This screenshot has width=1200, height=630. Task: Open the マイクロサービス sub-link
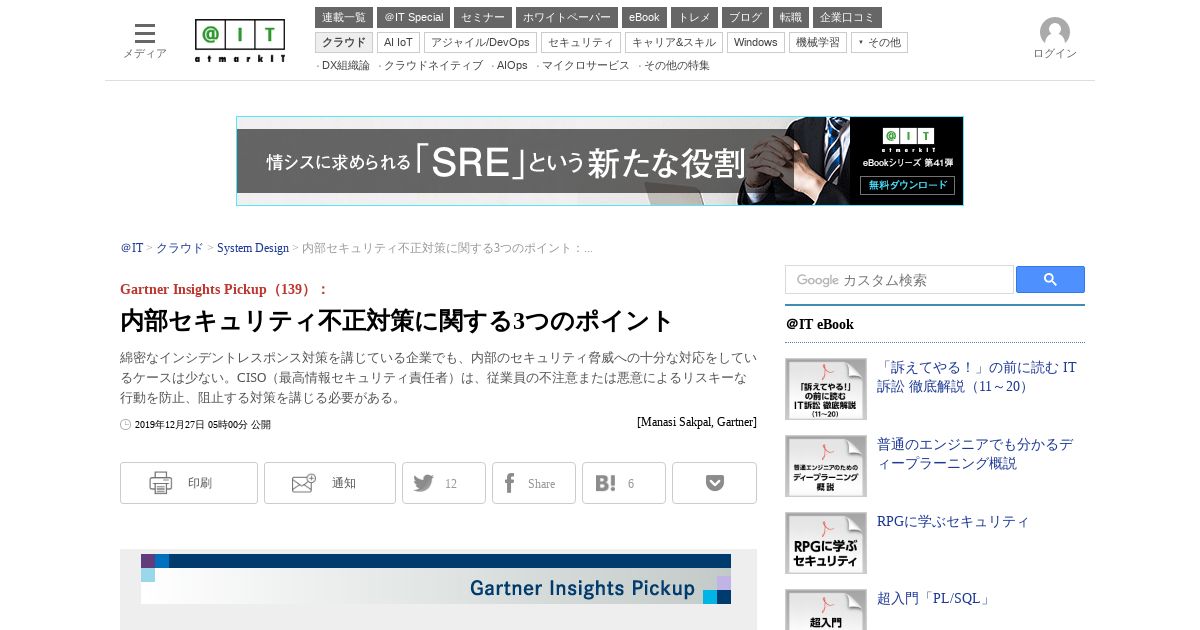pyautogui.click(x=586, y=66)
